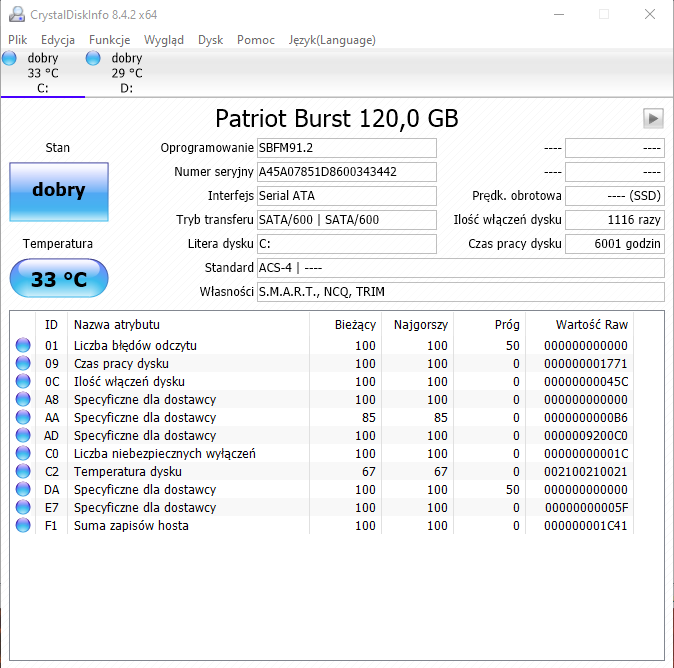Click status orb of attribute C2 row
The width and height of the screenshot is (674, 668).
point(23,472)
